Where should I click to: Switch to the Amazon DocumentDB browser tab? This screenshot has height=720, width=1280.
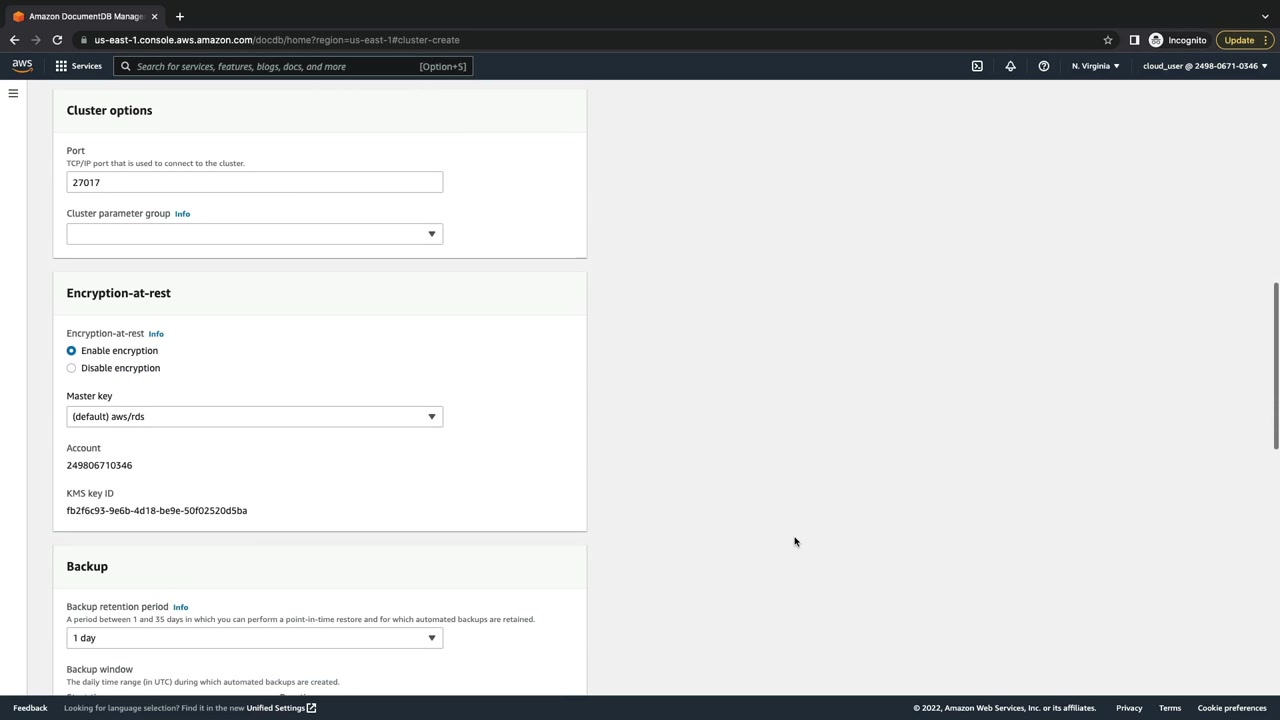pyautogui.click(x=85, y=16)
